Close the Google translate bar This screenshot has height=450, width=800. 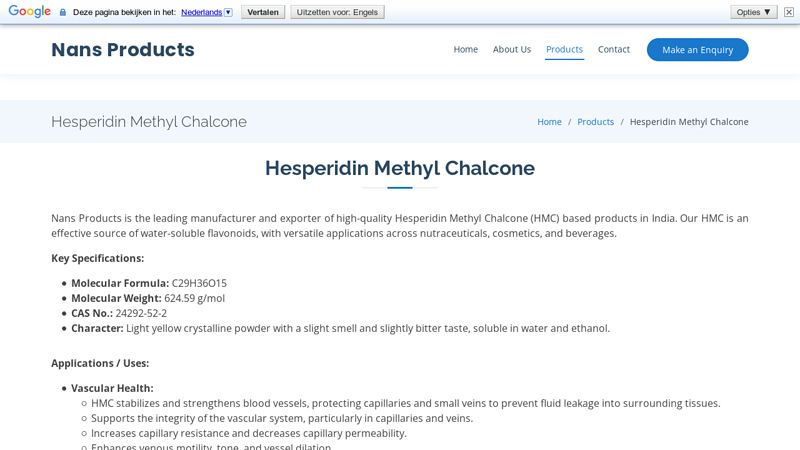click(x=789, y=12)
